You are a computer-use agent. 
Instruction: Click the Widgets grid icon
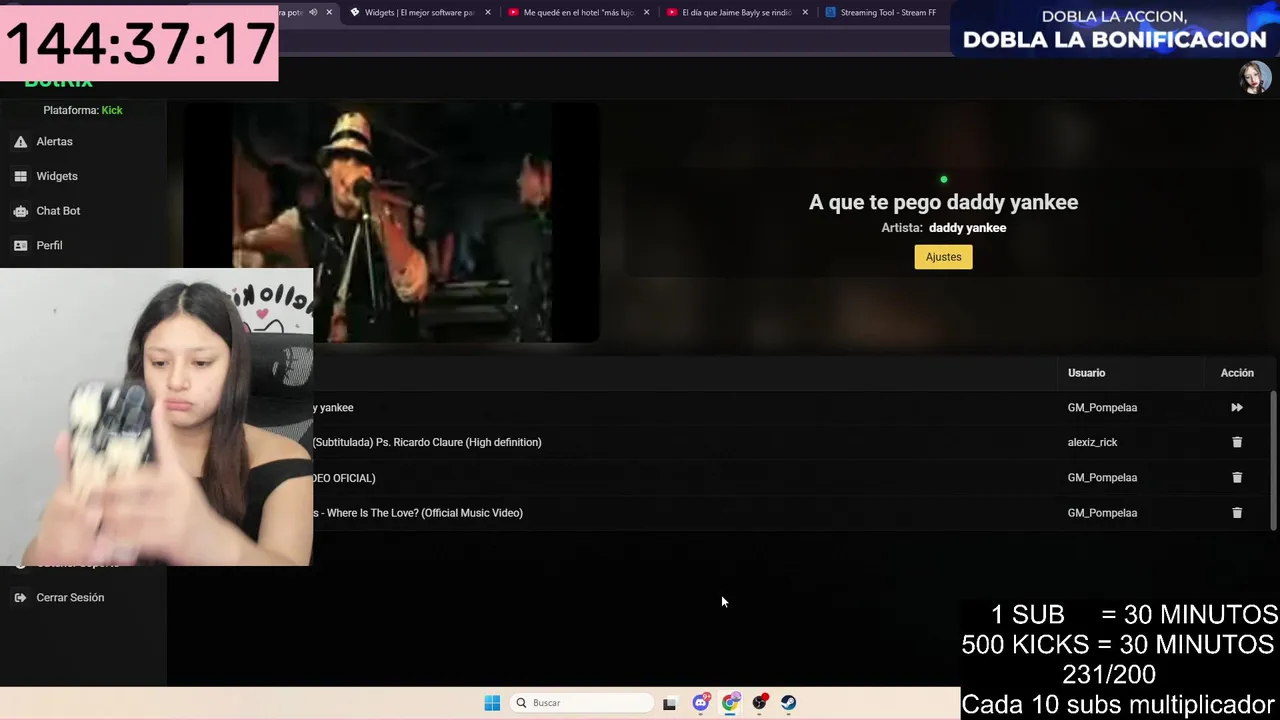tap(20, 176)
